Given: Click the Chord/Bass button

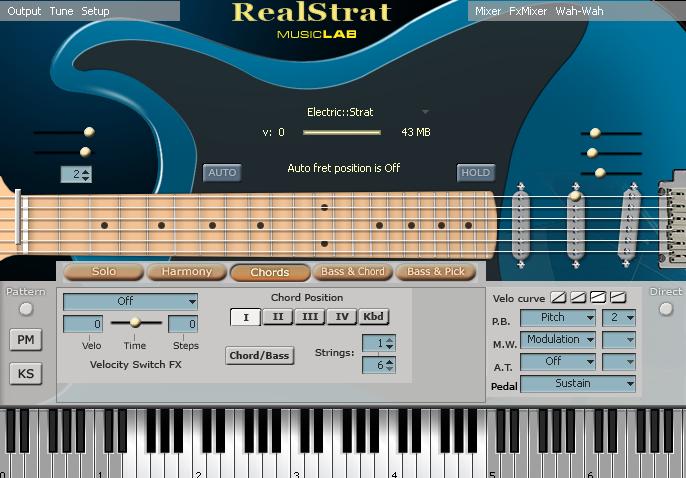Looking at the screenshot, I should 259,356.
